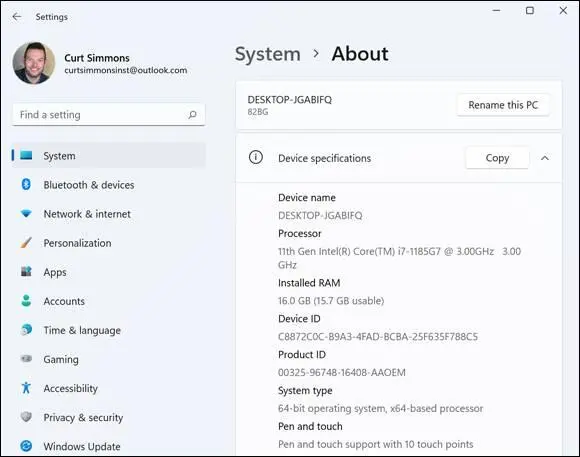Go back using the arrow icon
The image size is (580, 457).
click(x=17, y=17)
